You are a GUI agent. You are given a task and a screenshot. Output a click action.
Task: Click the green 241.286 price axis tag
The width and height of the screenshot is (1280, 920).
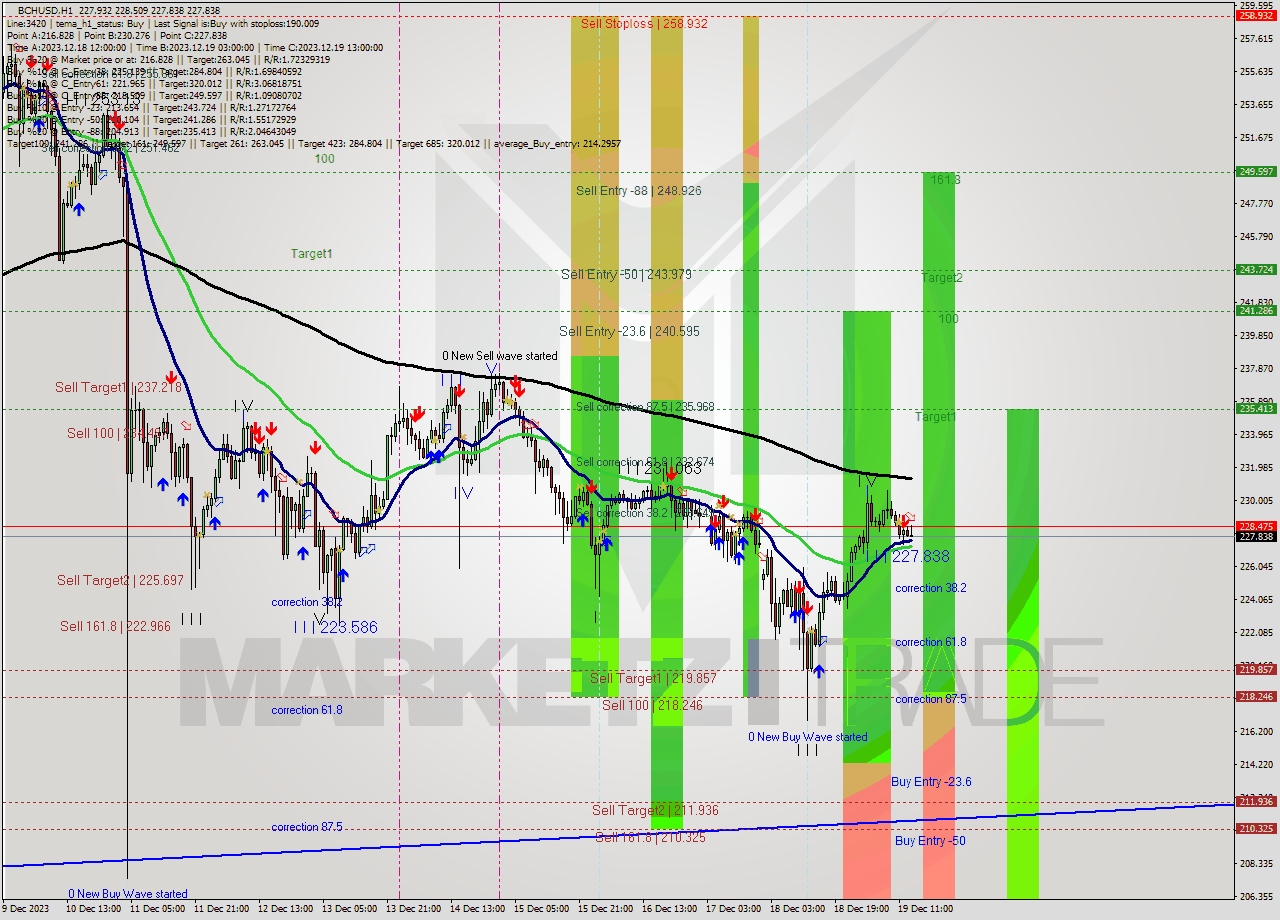[1256, 310]
